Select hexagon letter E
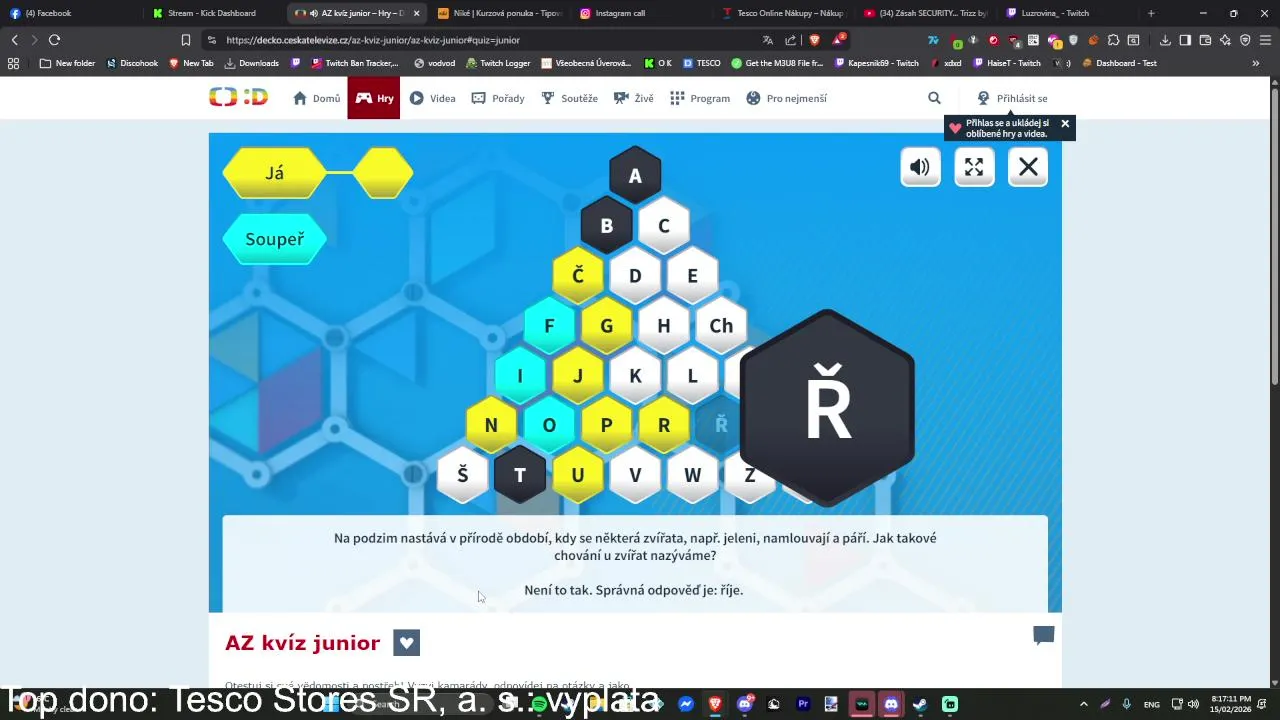Screen dimensions: 1280x720 [692, 276]
